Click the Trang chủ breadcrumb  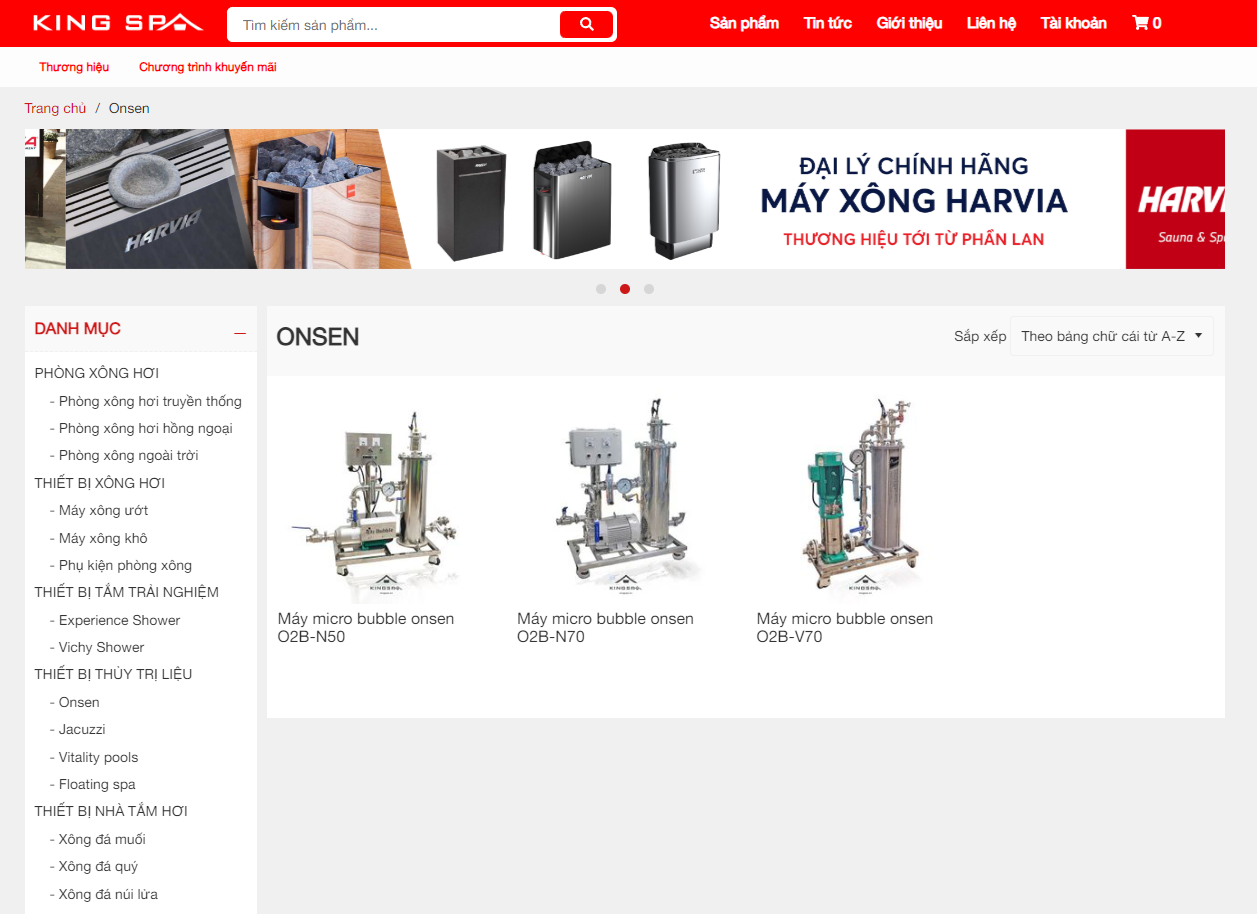pyautogui.click(x=55, y=108)
